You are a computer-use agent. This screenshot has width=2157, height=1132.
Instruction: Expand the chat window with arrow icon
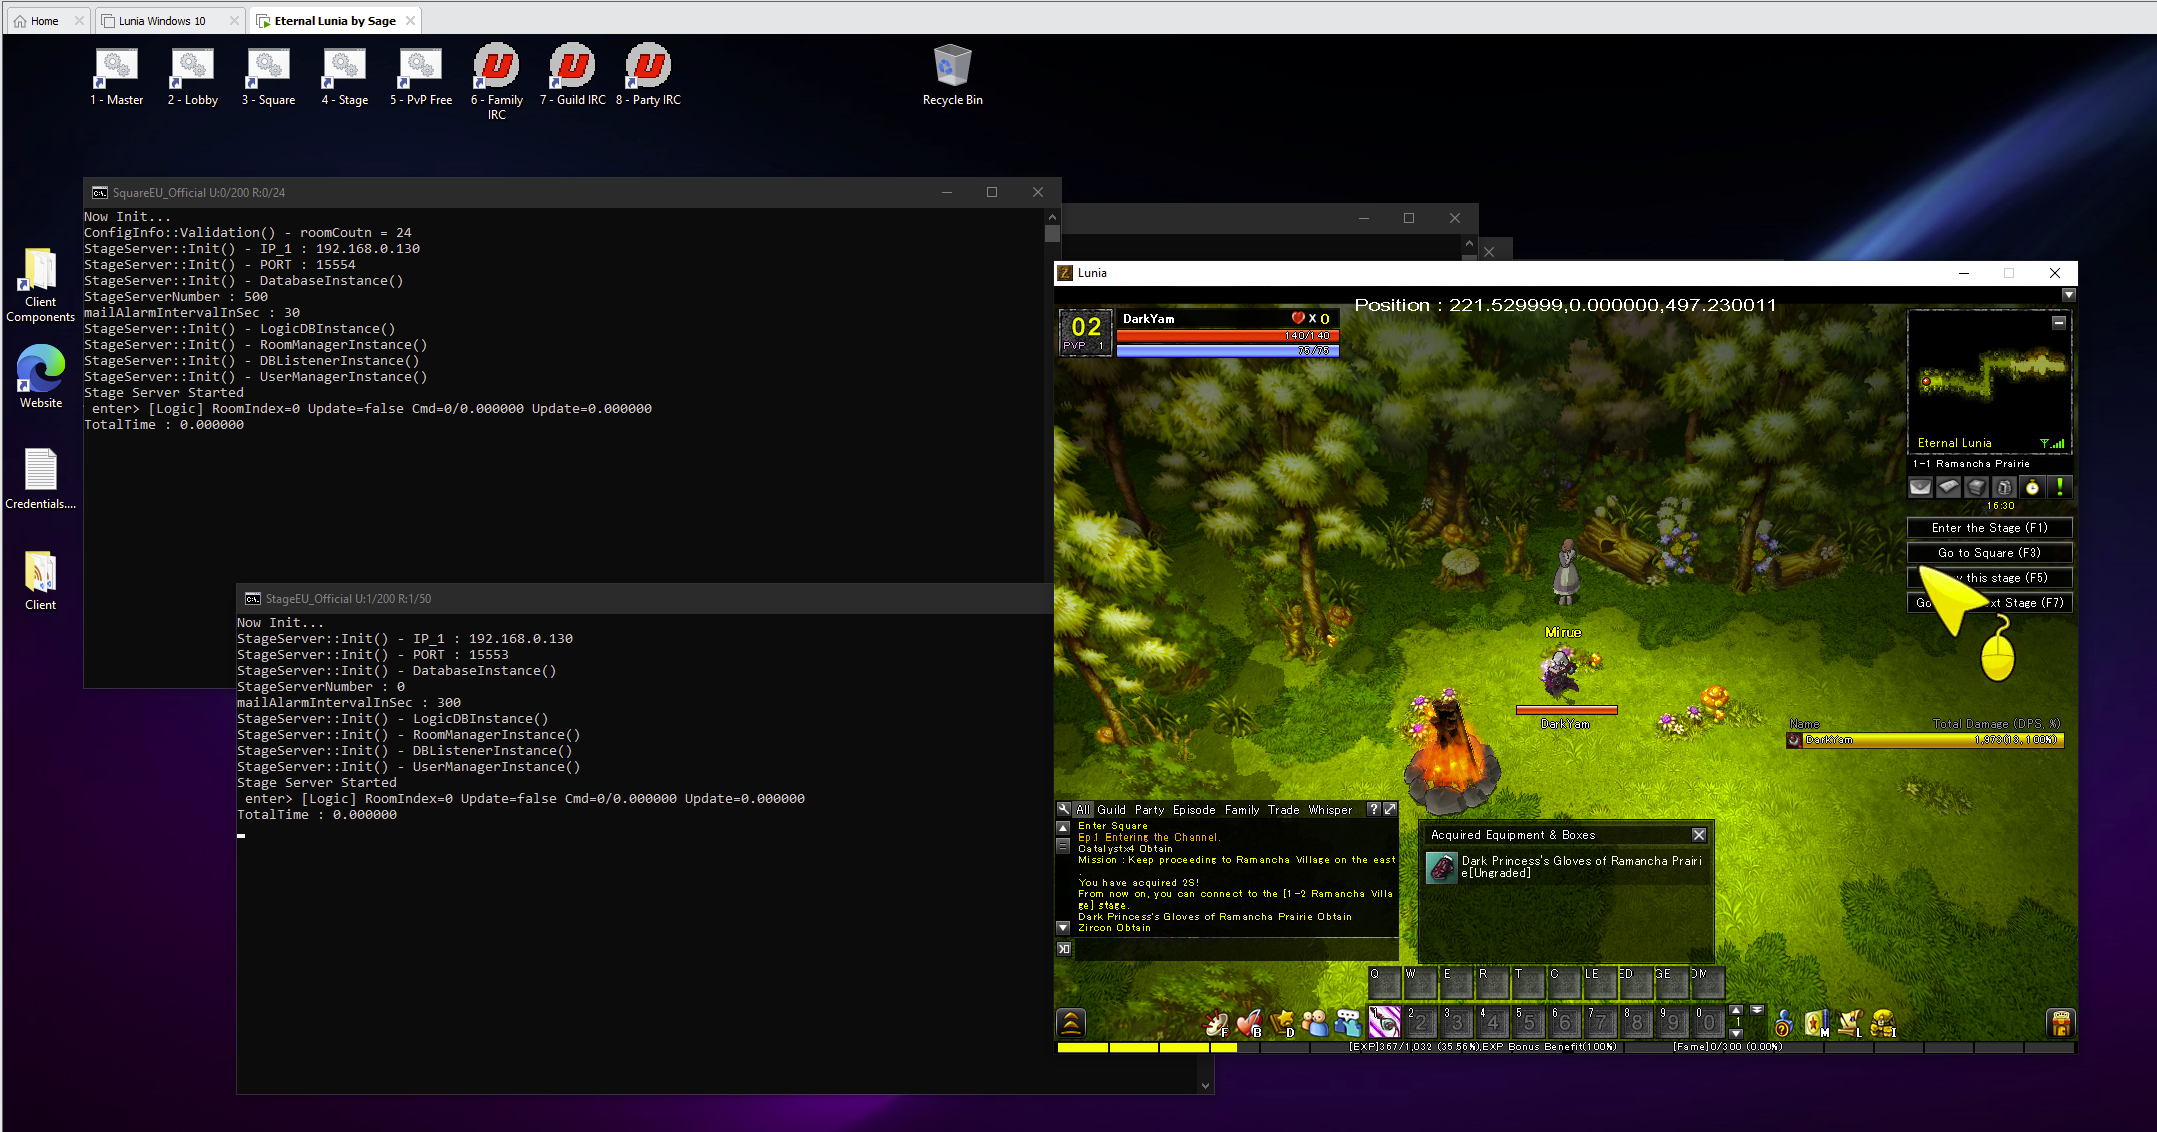(1390, 809)
